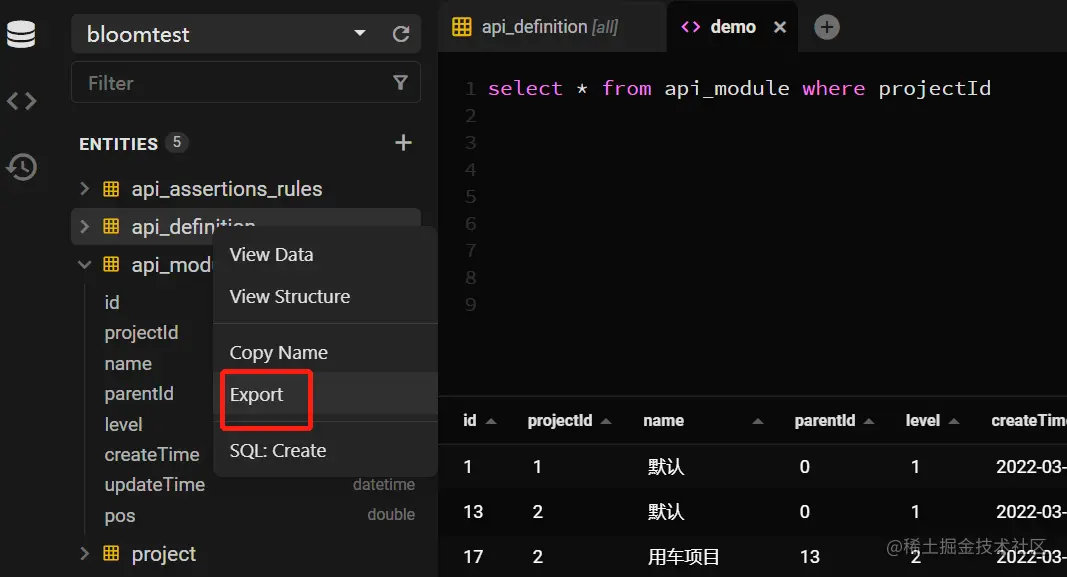Expand the api_definition table node
Viewport: 1067px width, 577px height.
click(84, 227)
